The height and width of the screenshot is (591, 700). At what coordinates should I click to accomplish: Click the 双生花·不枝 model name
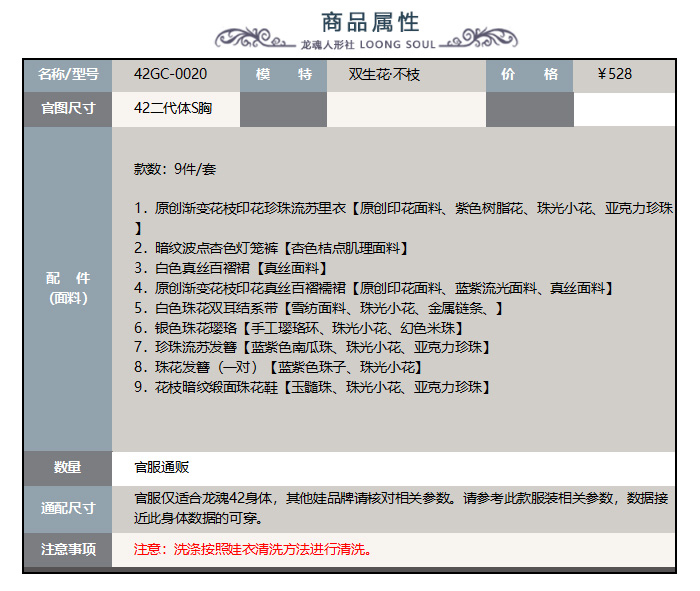pyautogui.click(x=385, y=74)
